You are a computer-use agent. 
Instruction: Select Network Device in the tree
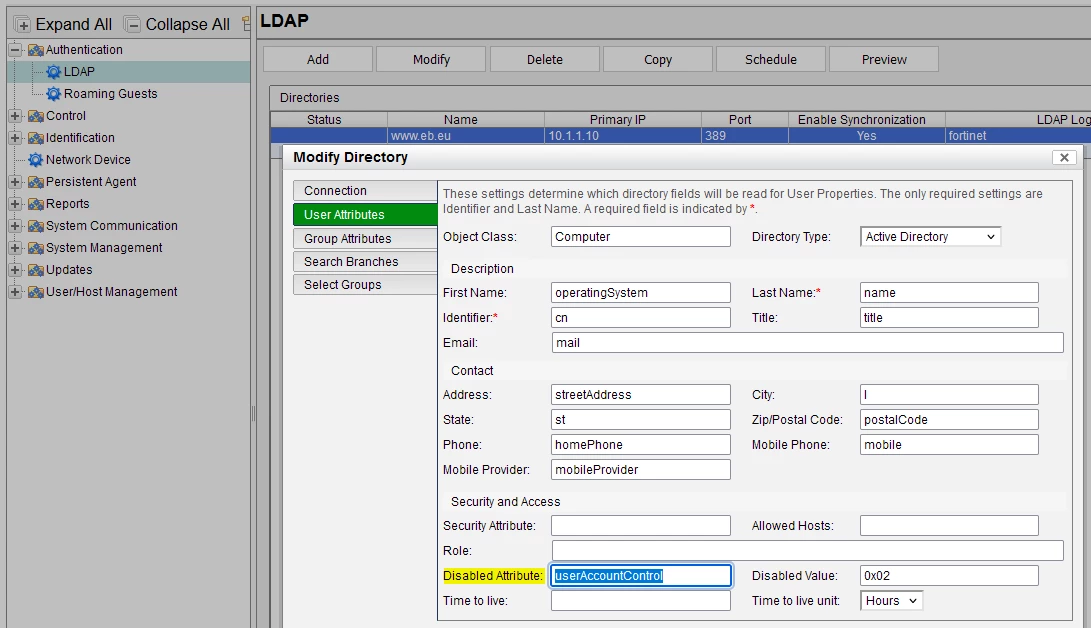(x=88, y=160)
